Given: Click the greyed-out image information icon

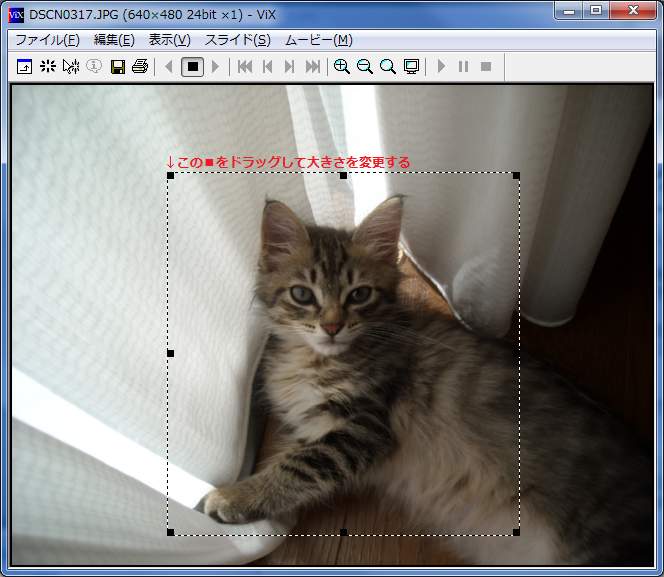Looking at the screenshot, I should click(x=94, y=66).
